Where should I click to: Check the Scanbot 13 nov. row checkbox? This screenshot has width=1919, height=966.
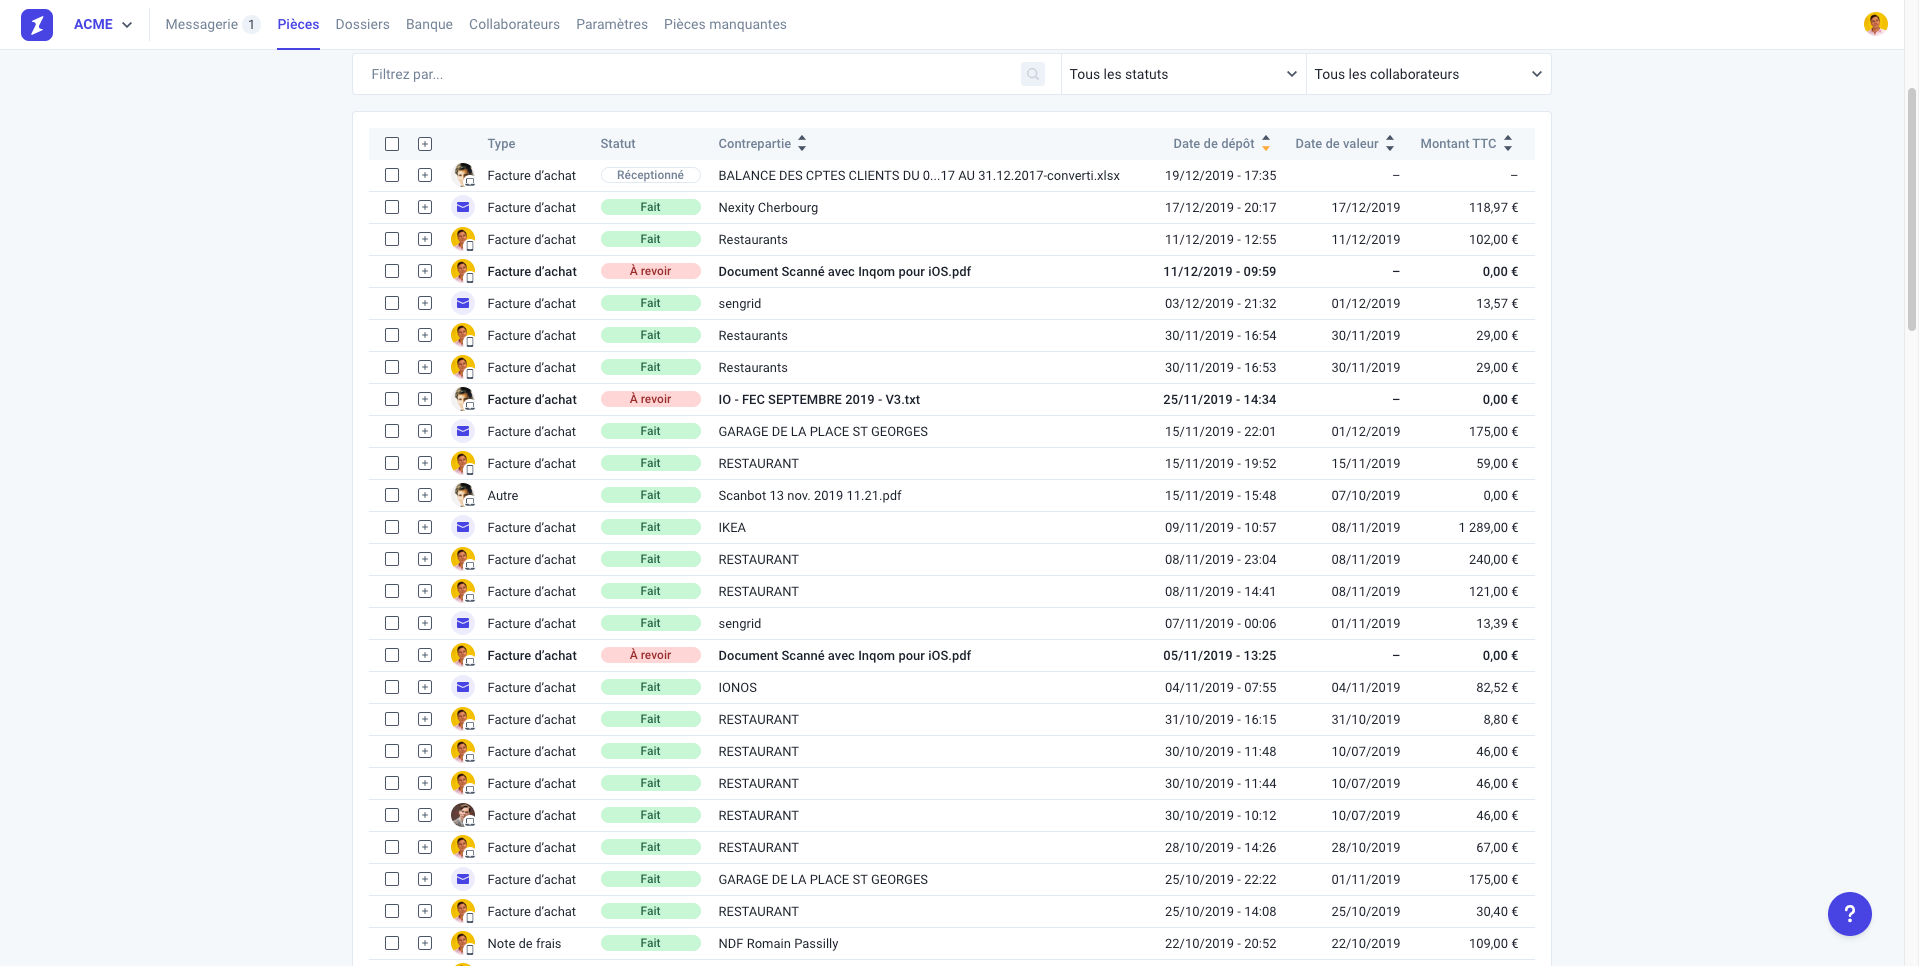[392, 495]
